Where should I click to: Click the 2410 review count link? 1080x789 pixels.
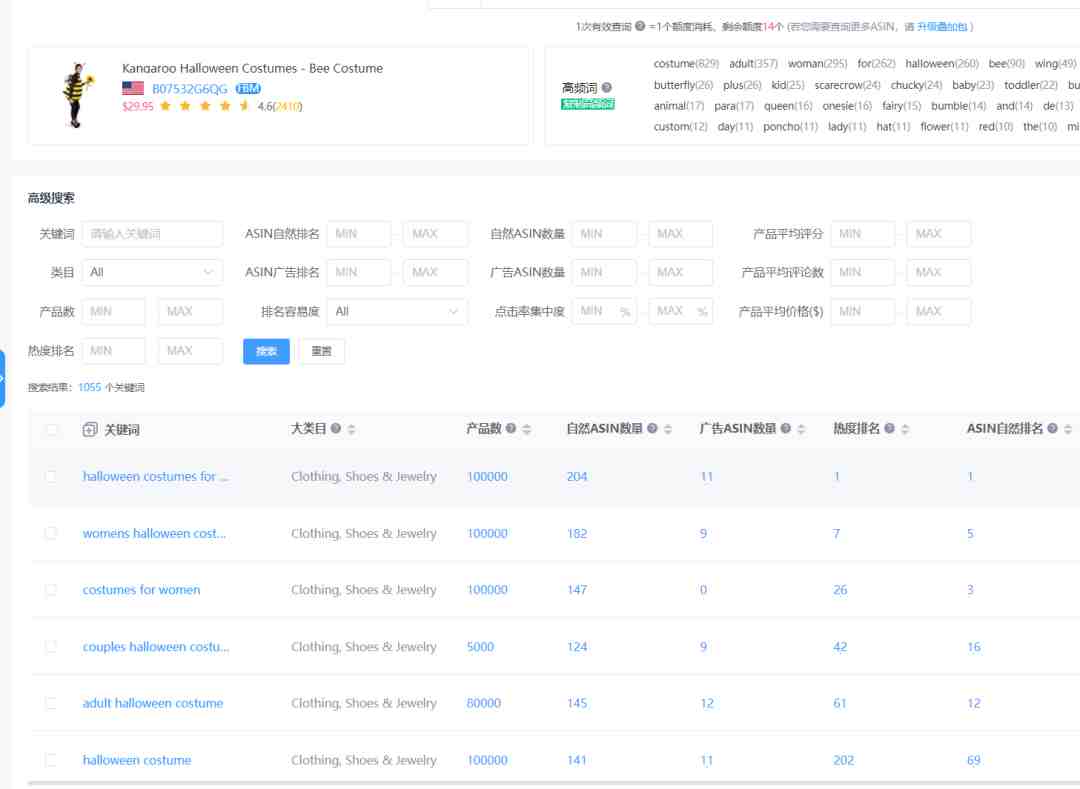click(288, 106)
